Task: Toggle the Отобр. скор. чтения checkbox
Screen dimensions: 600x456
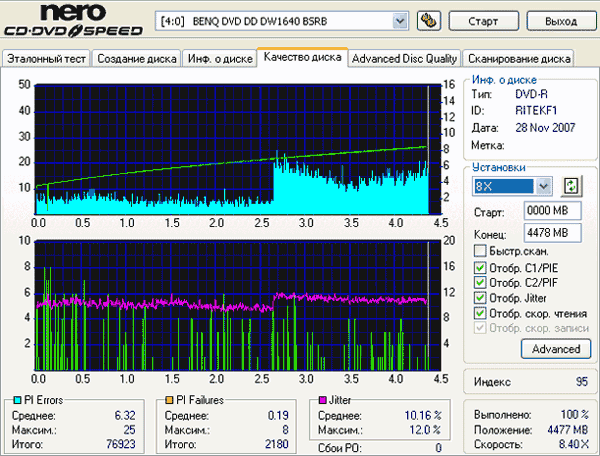Action: coord(480,313)
